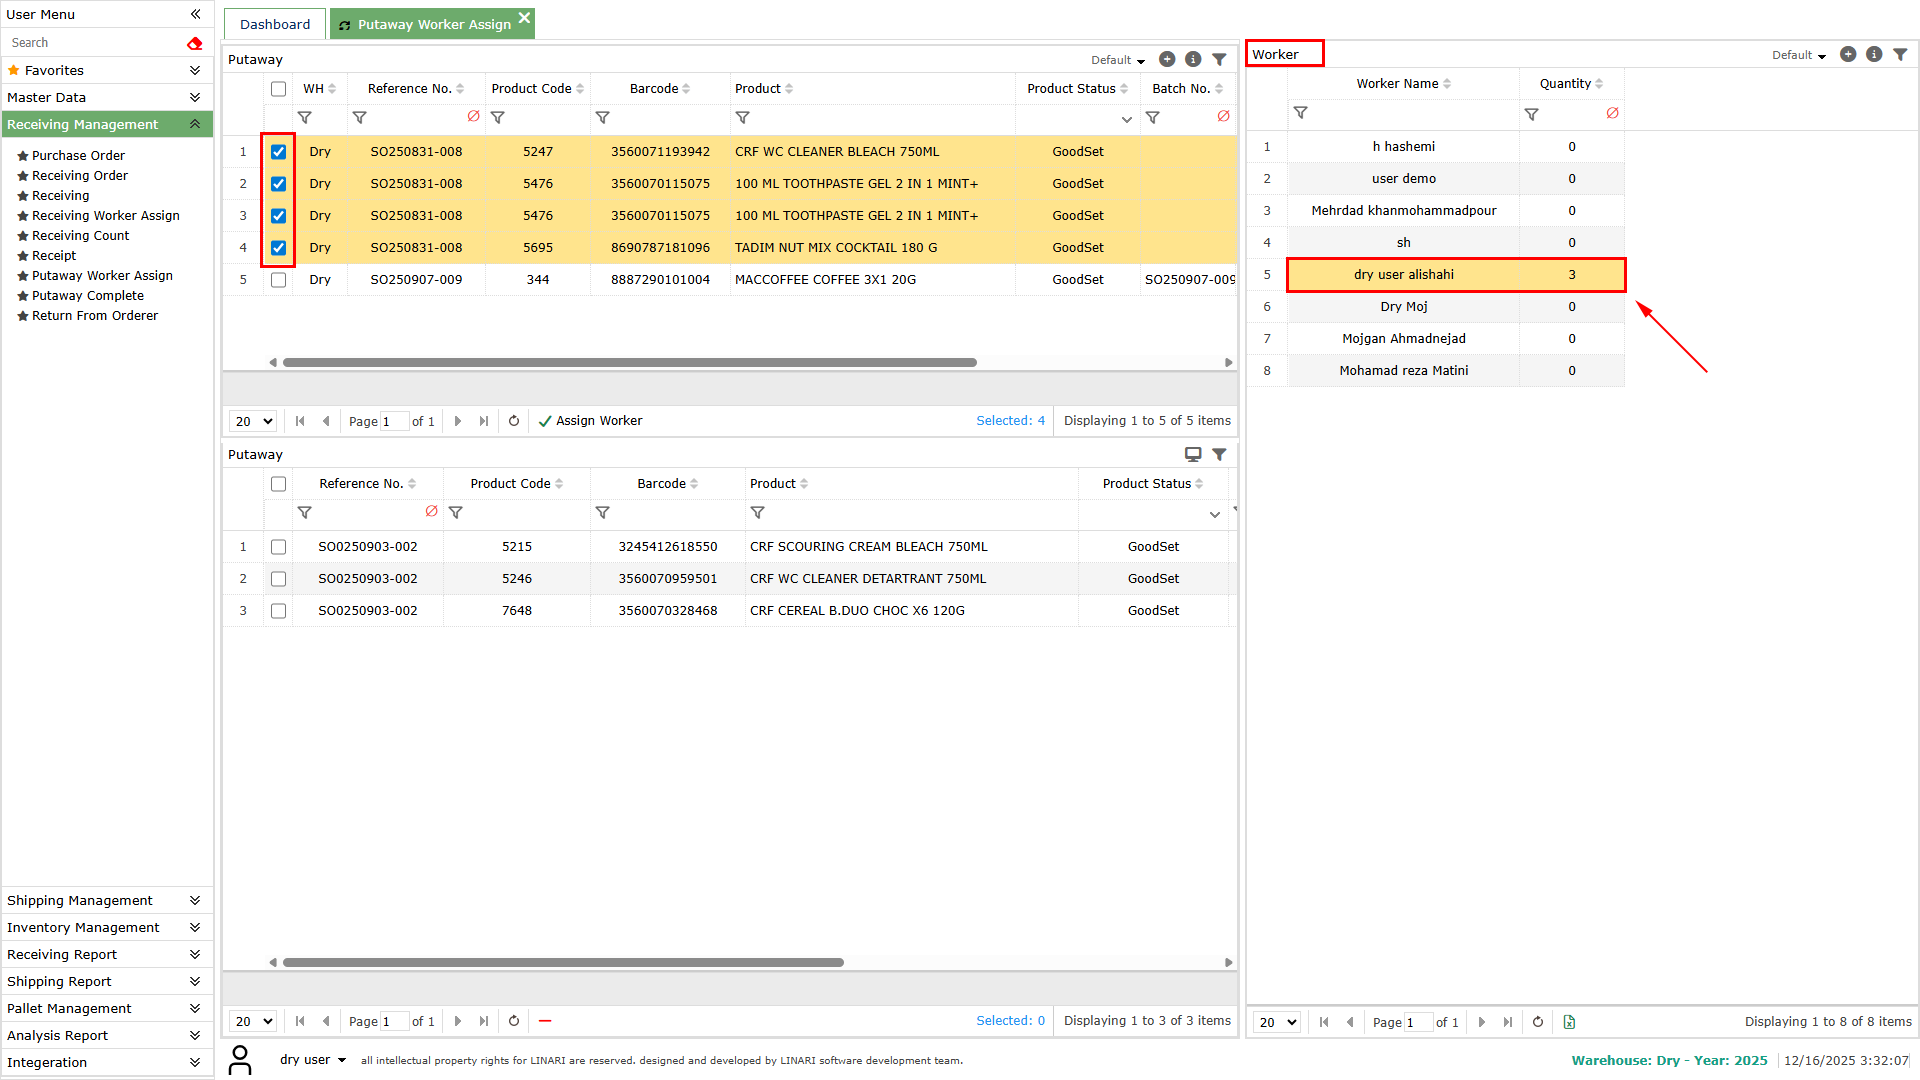Screen dimensions: 1920x1080
Task: Select the worker Dry Moj row
Action: pos(1403,307)
